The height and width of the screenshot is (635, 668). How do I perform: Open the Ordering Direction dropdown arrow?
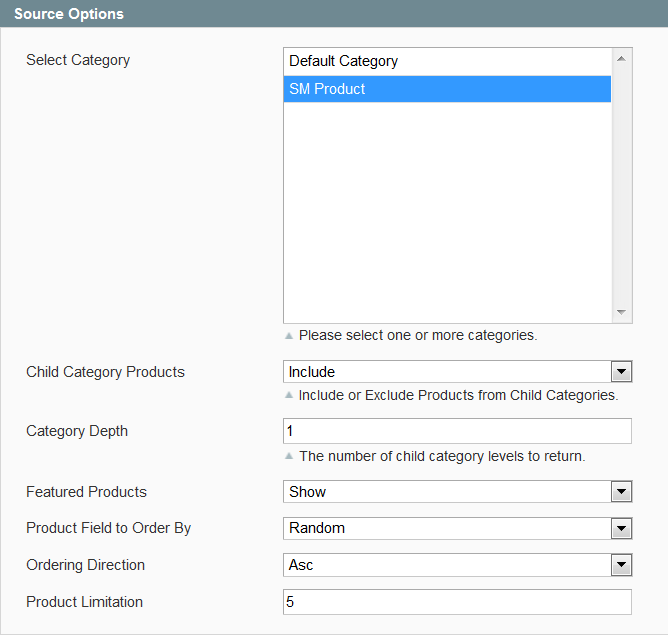[621, 565]
